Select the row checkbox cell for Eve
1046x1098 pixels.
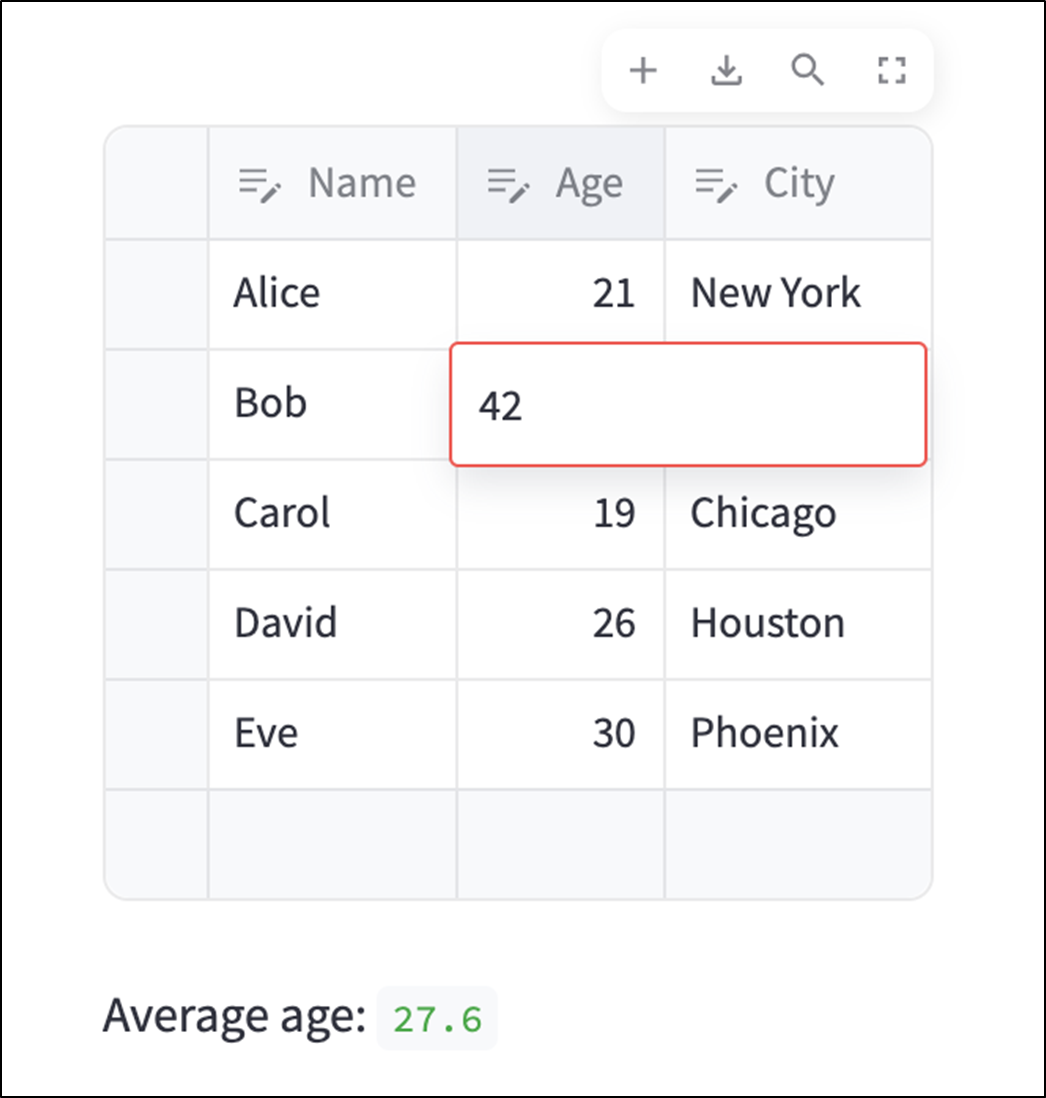click(157, 734)
